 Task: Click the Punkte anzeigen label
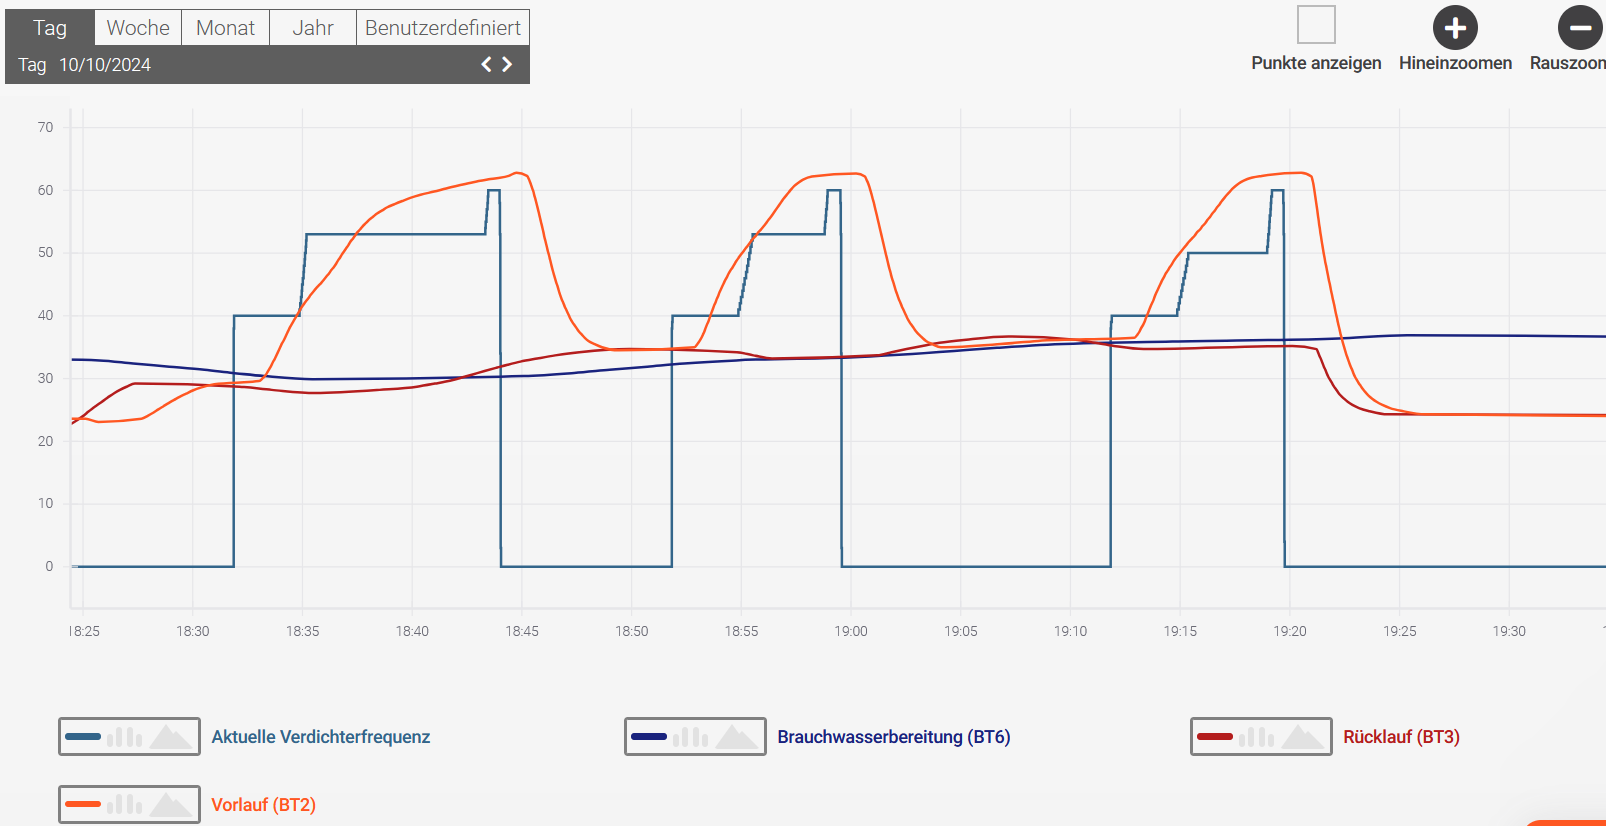pyautogui.click(x=1316, y=63)
